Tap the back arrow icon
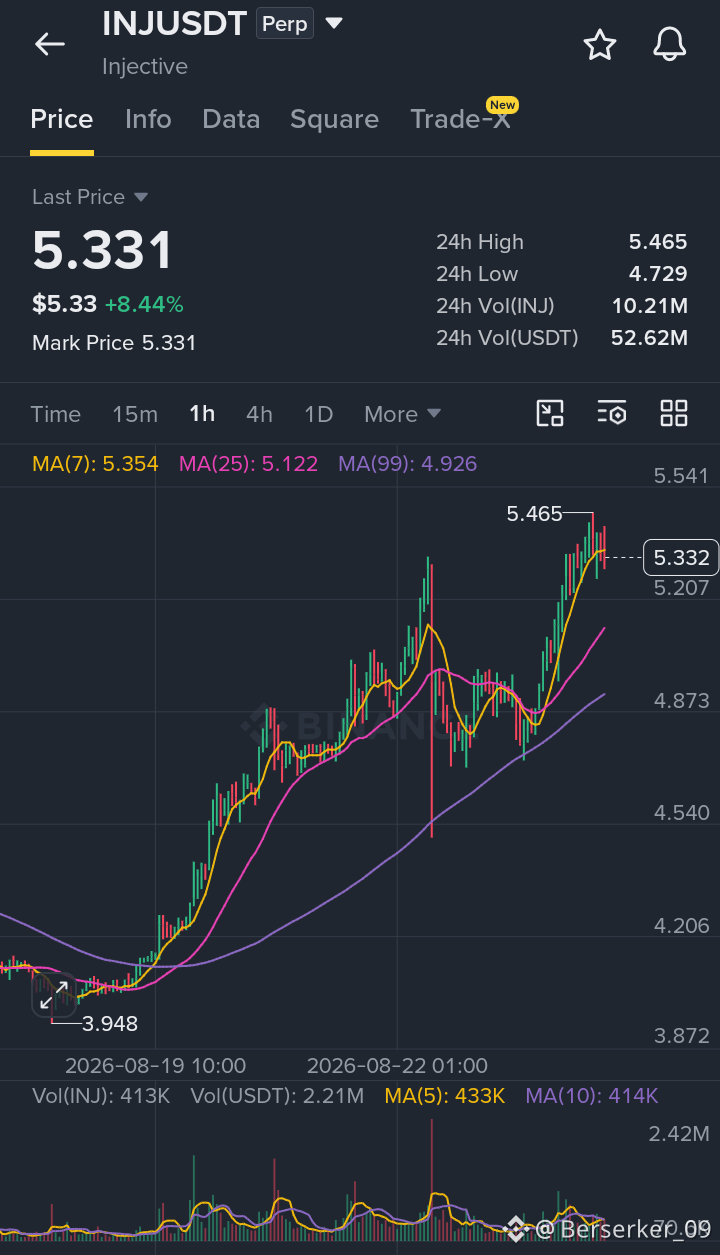 49,44
